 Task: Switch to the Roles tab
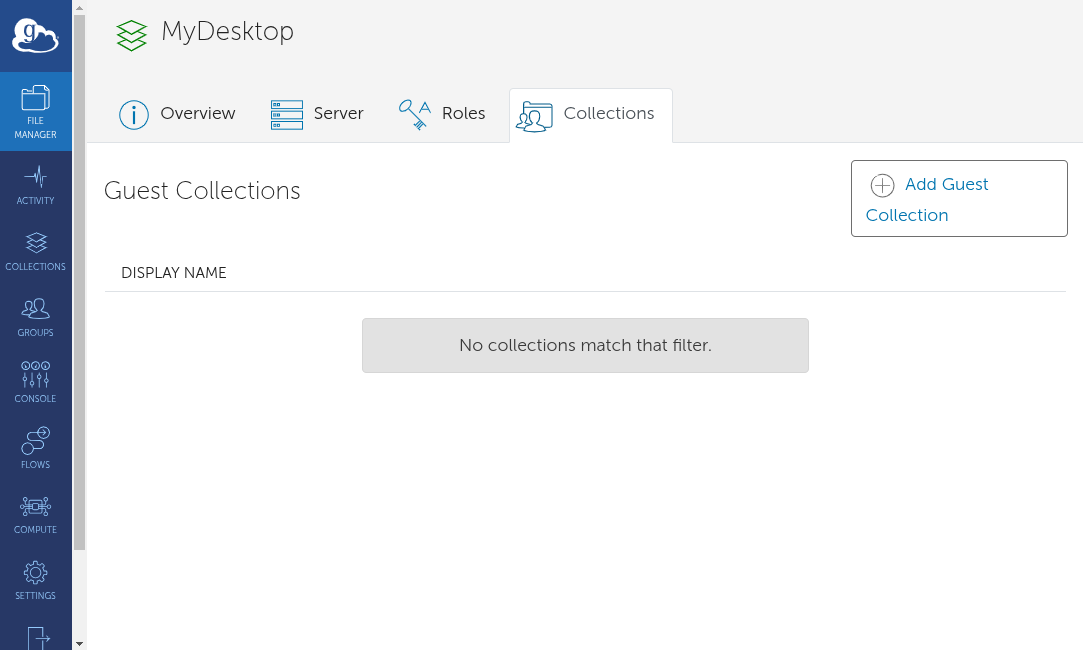[442, 114]
